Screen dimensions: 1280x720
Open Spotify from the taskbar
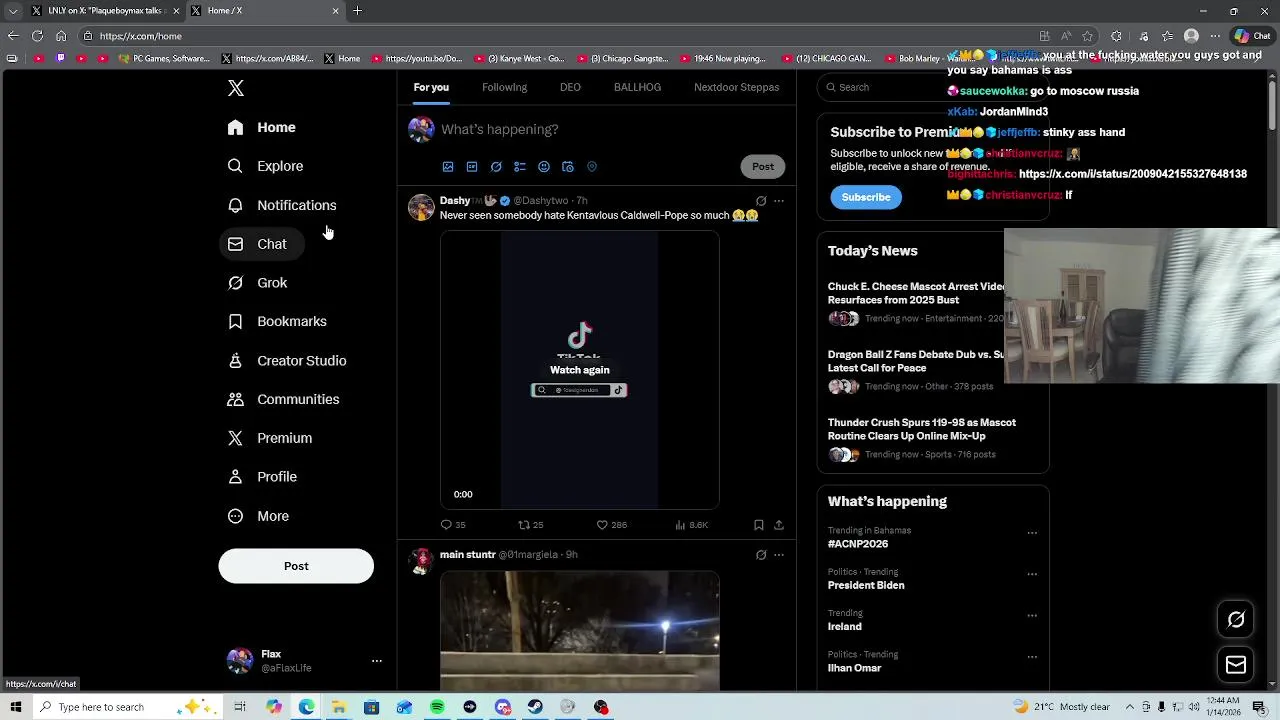[x=437, y=707]
